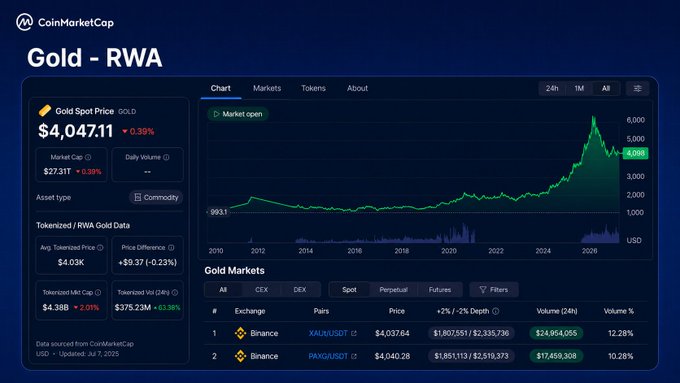The height and width of the screenshot is (383, 680).
Task: Open external link icon next to XAUt/USDT
Action: click(x=354, y=333)
